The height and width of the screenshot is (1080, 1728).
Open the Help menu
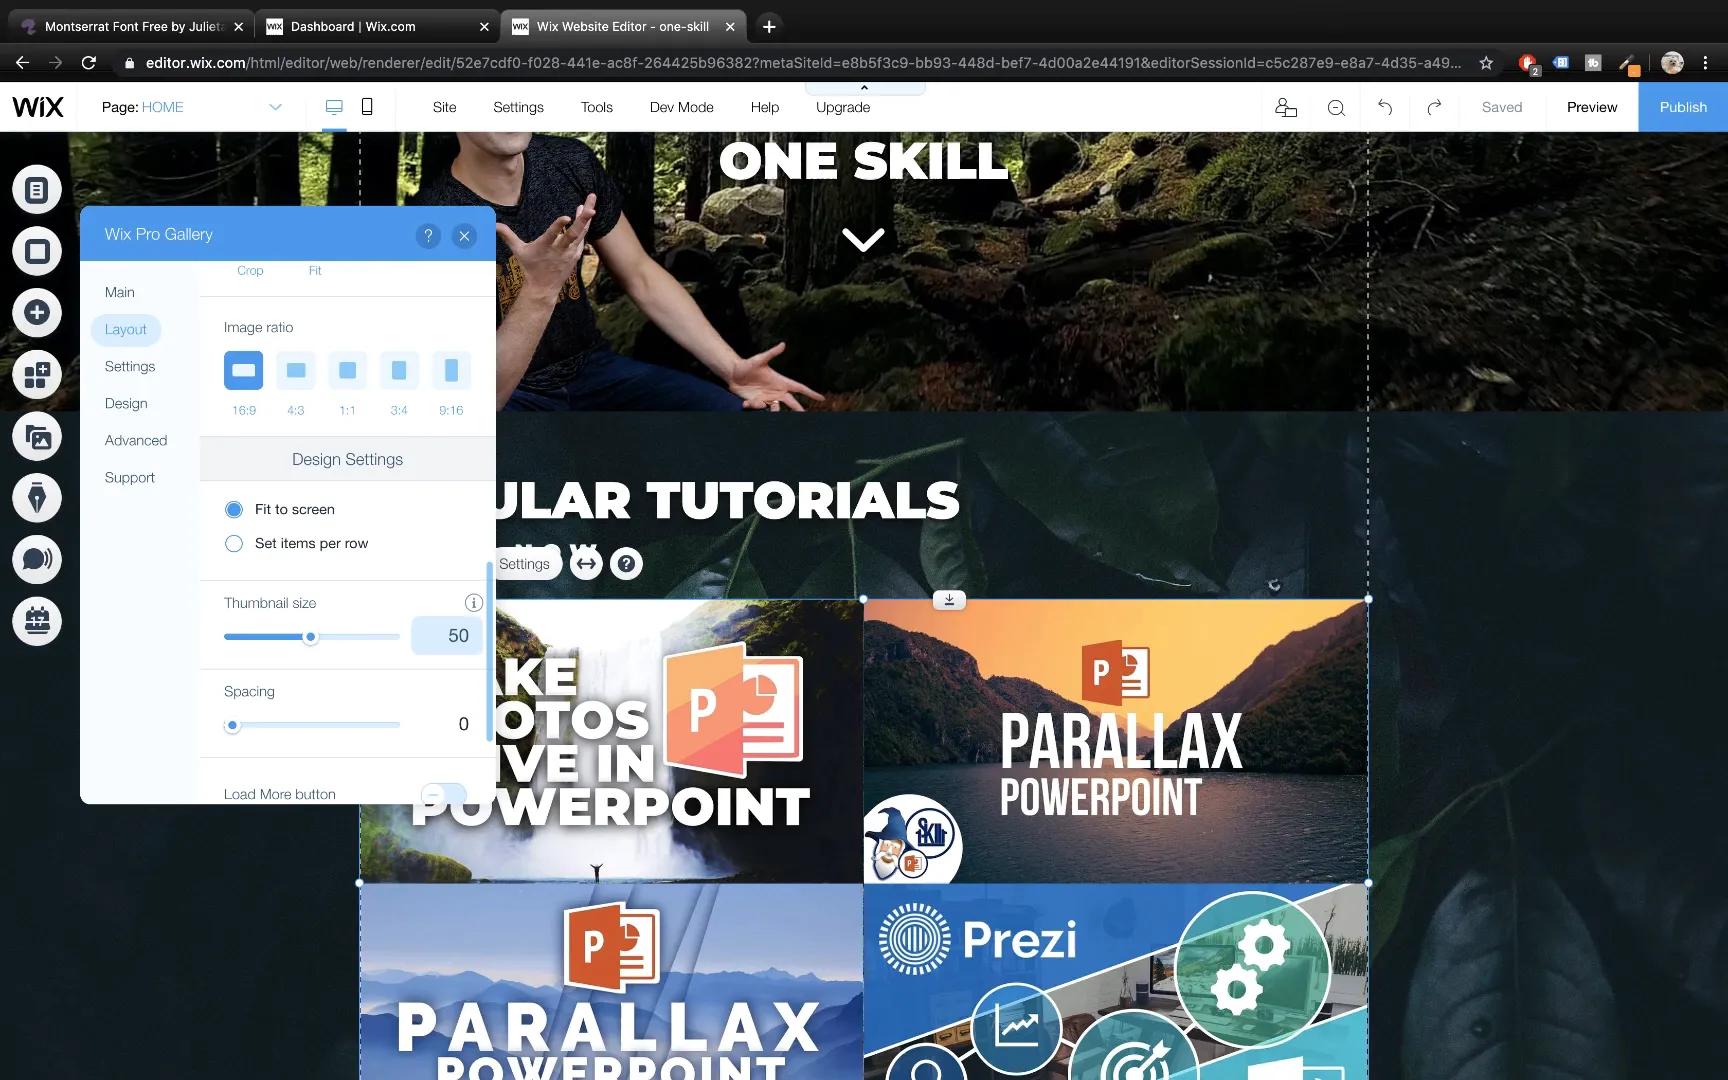tap(765, 107)
